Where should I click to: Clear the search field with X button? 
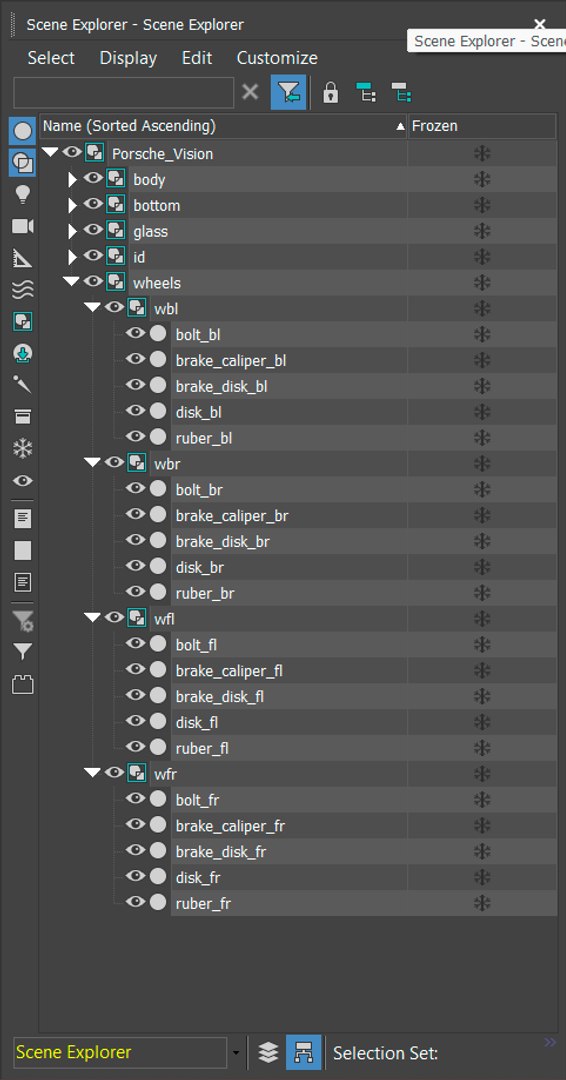[251, 92]
